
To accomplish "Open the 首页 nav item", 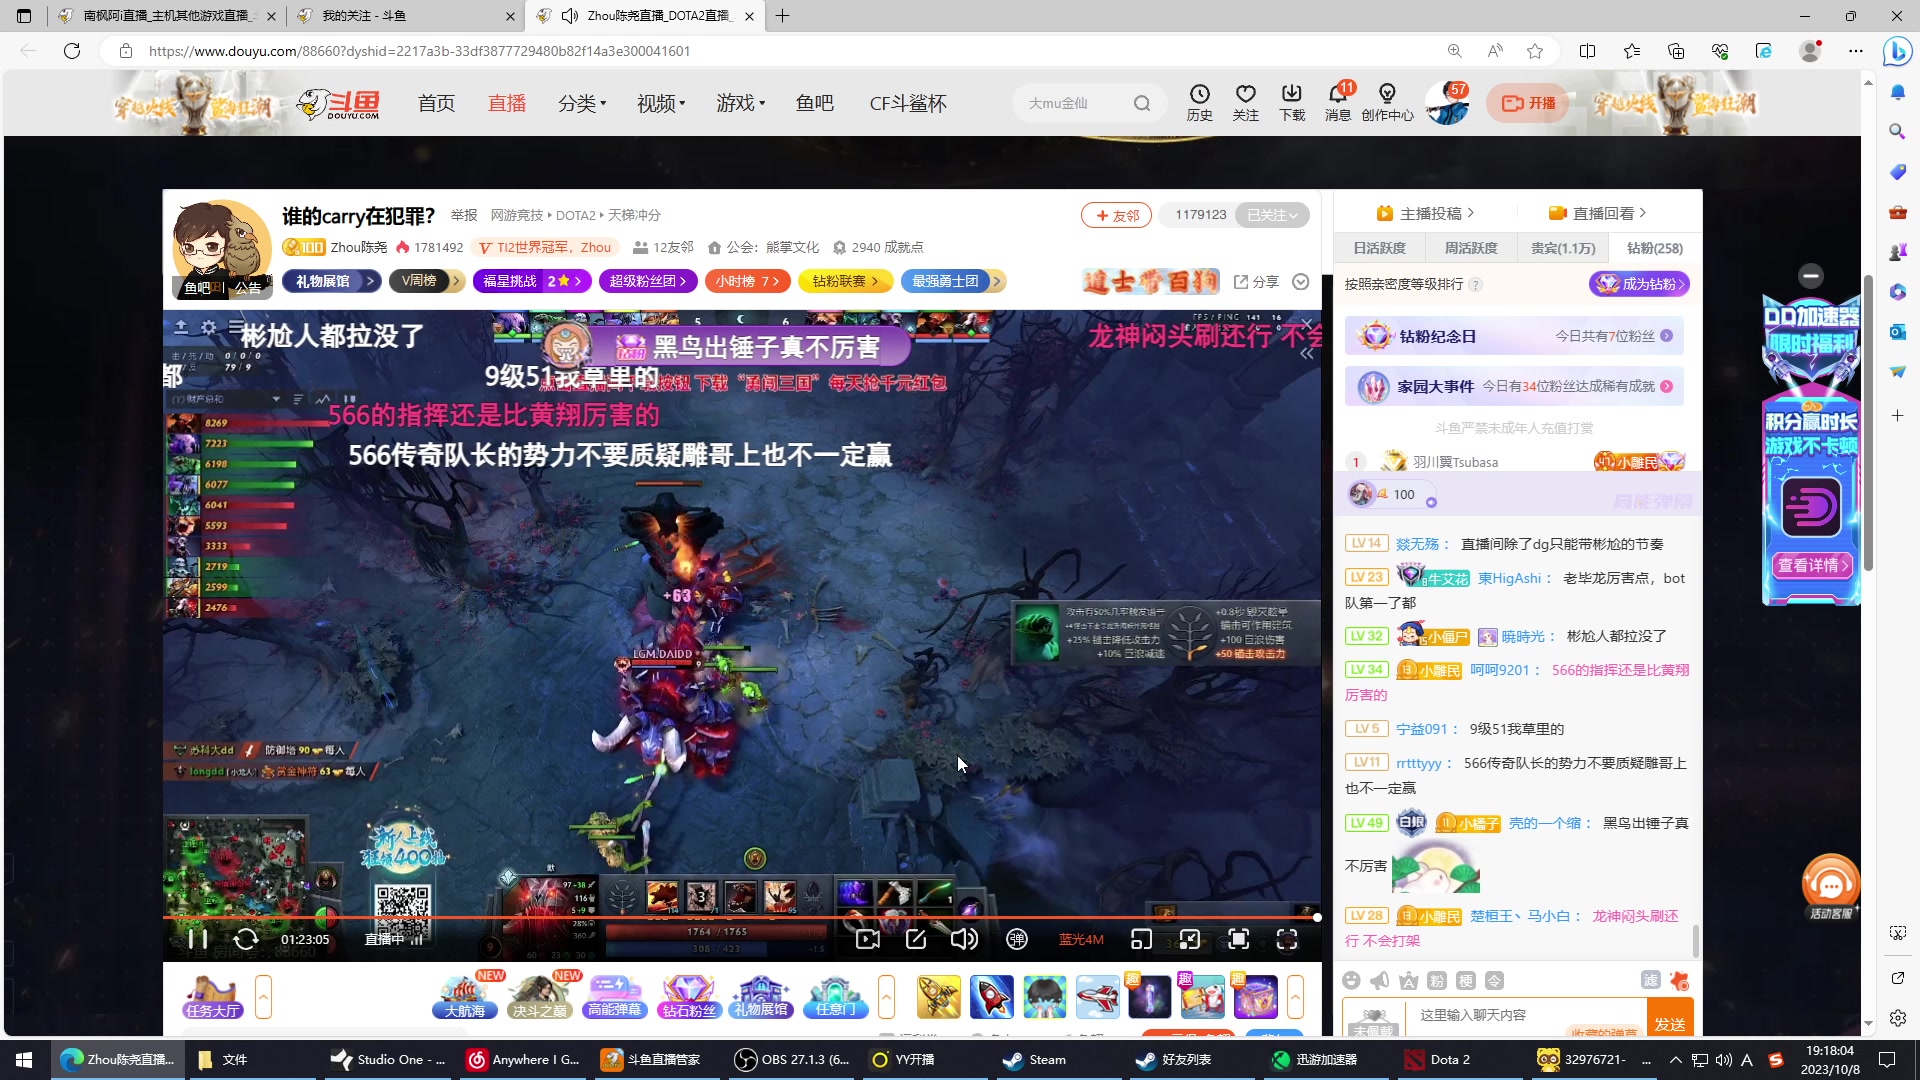I will point(436,103).
